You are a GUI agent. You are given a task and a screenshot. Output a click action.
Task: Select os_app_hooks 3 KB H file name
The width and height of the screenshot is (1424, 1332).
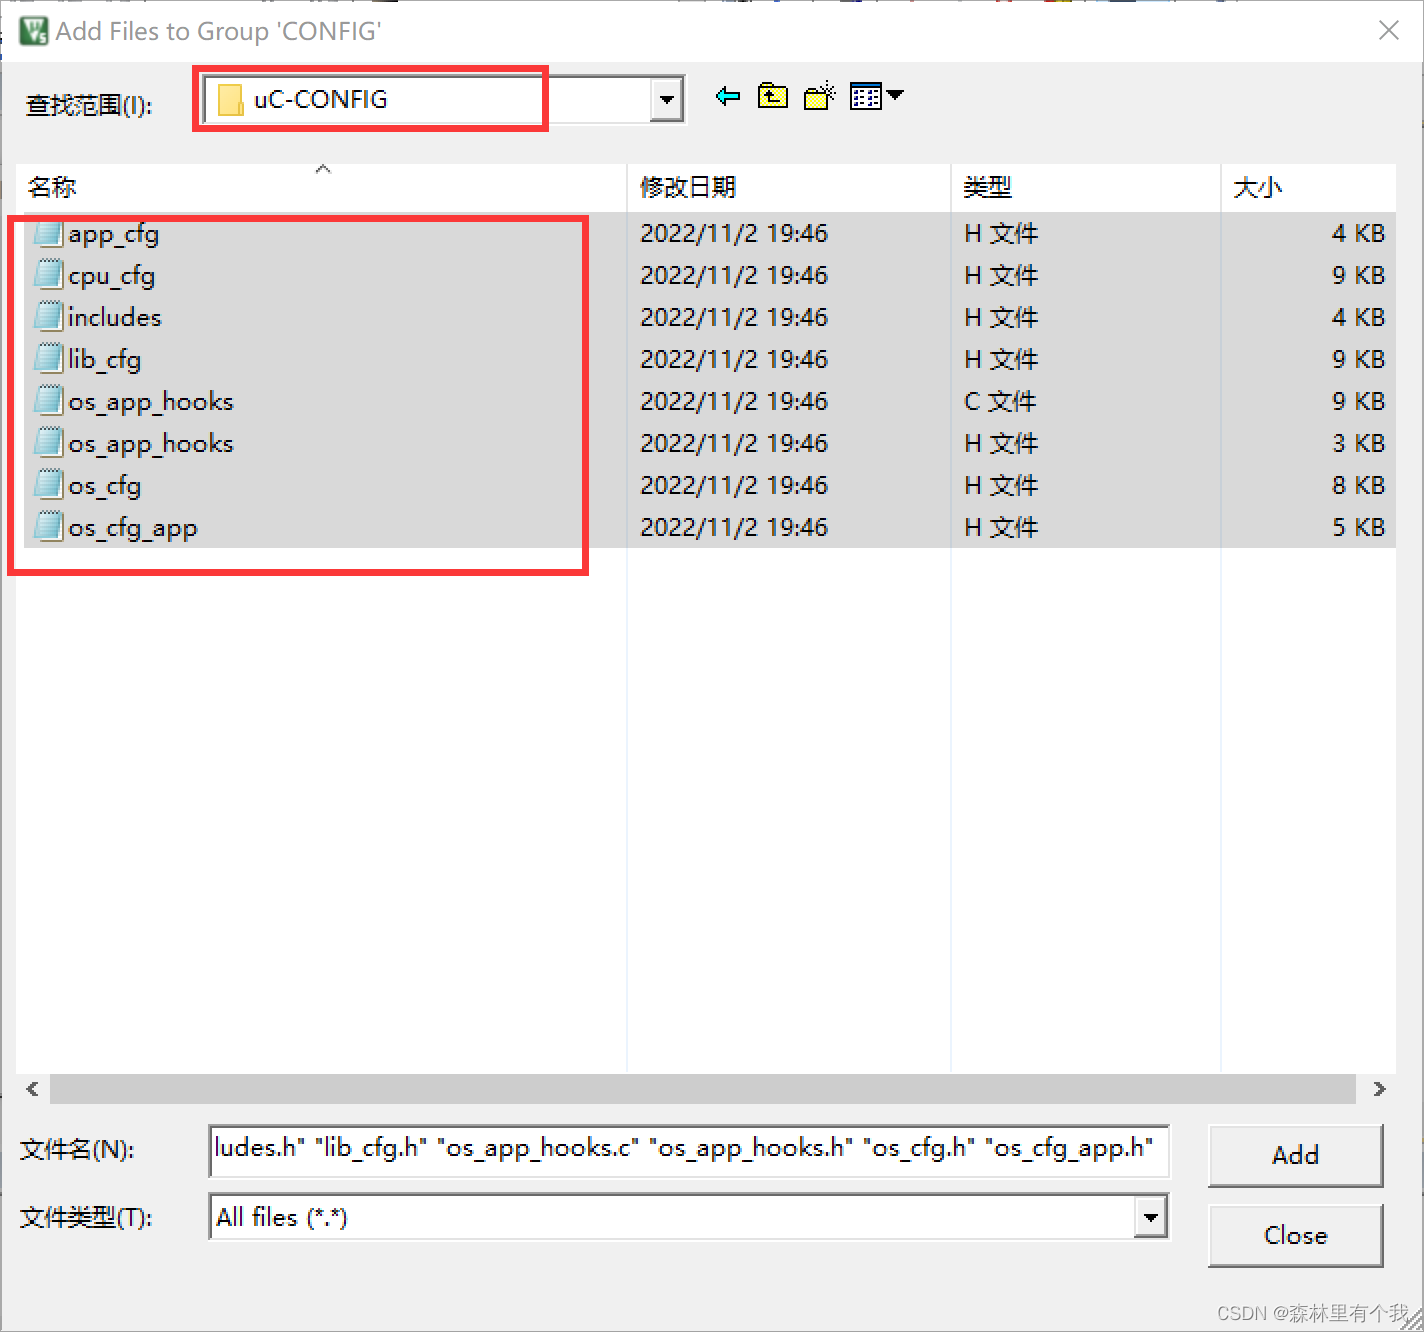(x=150, y=443)
